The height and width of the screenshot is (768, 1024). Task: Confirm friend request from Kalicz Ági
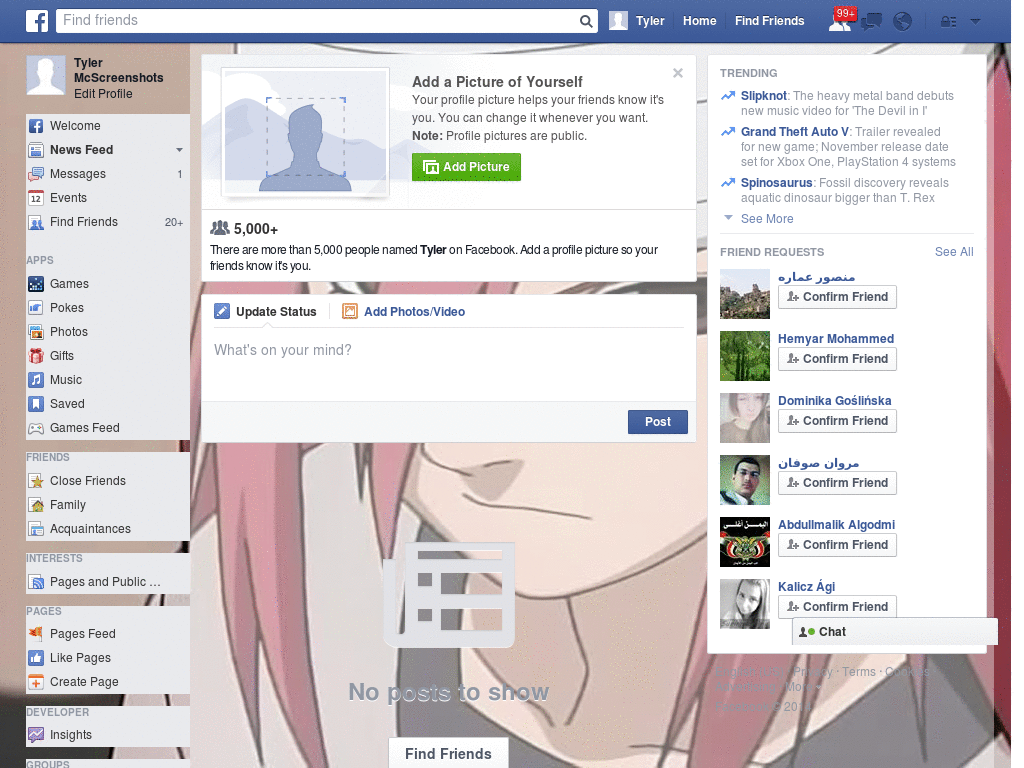tap(837, 607)
